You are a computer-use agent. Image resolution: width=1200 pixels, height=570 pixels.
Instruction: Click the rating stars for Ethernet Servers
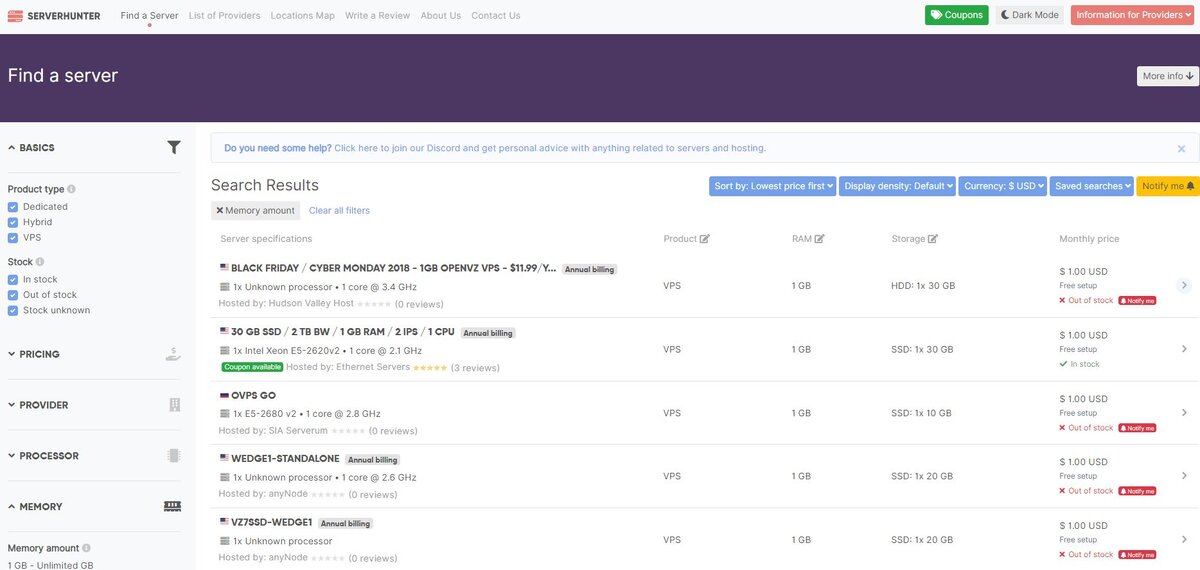[430, 368]
